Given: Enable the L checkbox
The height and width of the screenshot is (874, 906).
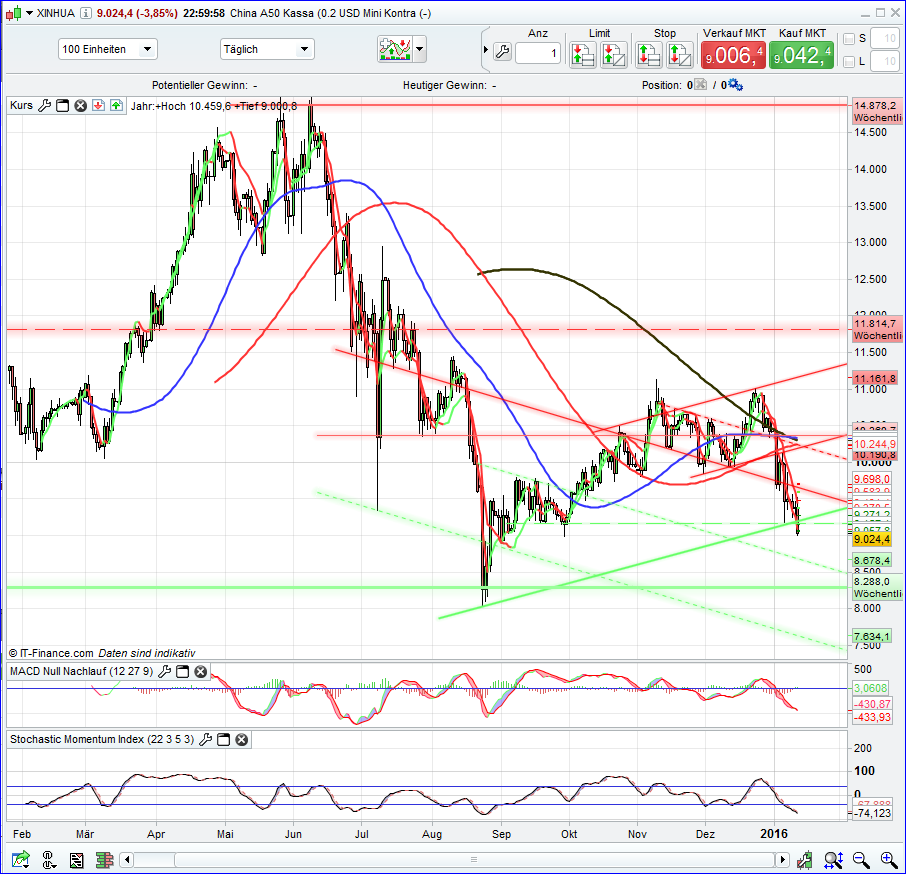Looking at the screenshot, I should [x=849, y=62].
